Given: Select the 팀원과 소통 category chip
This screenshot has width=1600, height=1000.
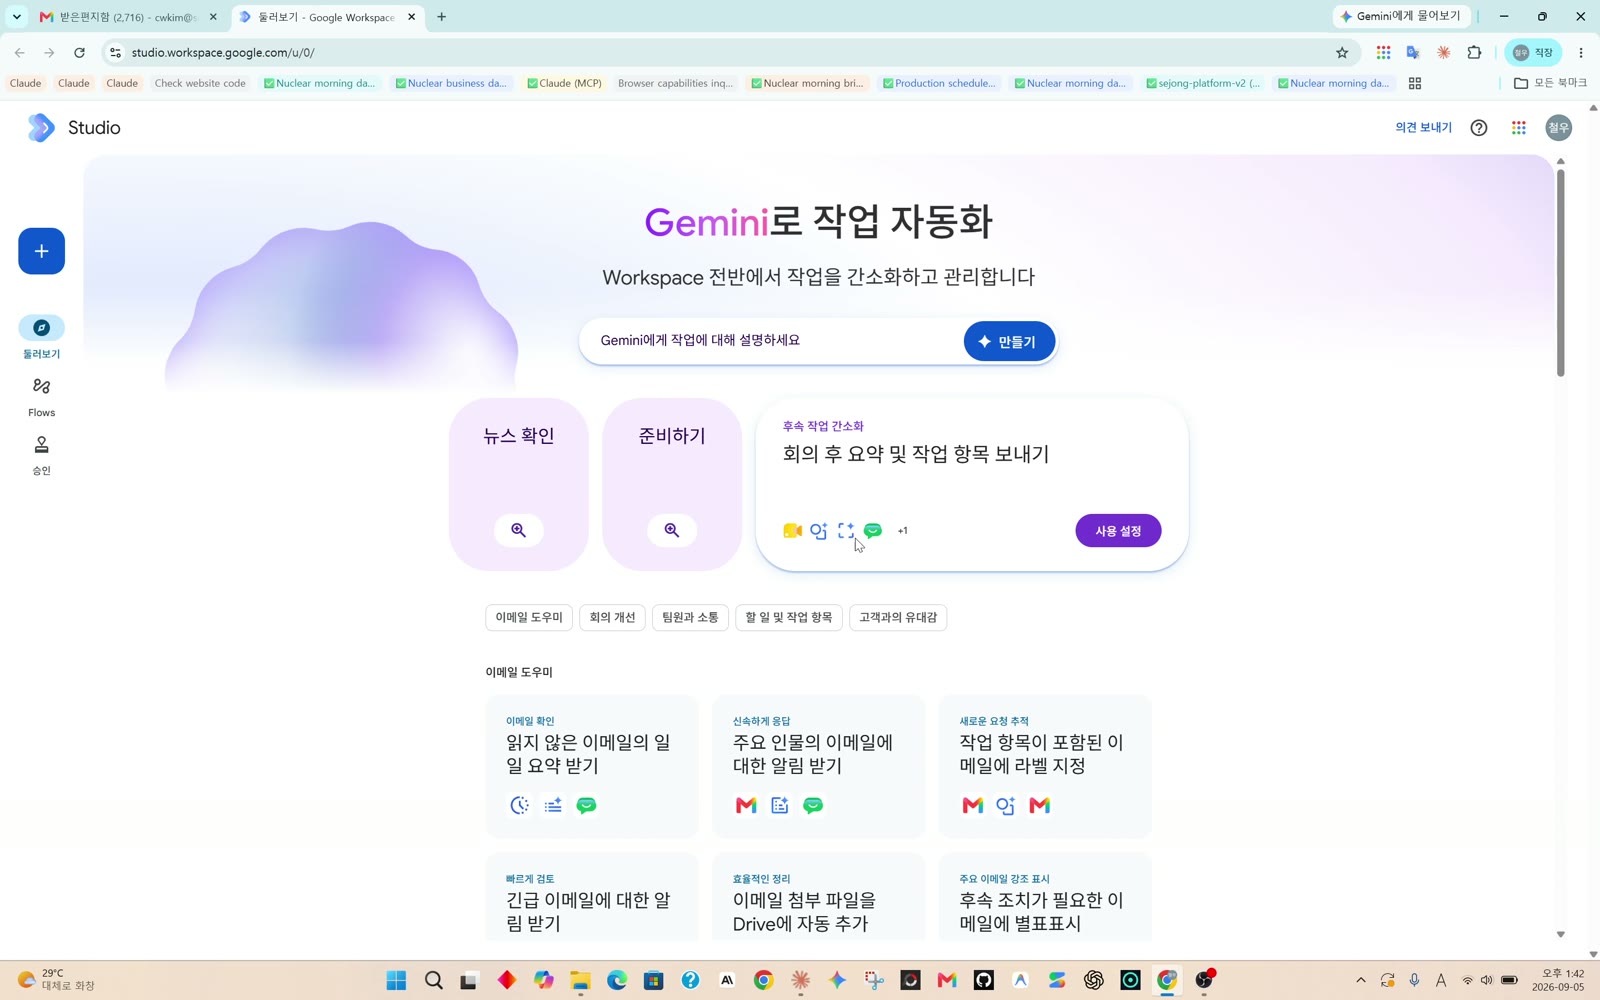Looking at the screenshot, I should pyautogui.click(x=690, y=617).
